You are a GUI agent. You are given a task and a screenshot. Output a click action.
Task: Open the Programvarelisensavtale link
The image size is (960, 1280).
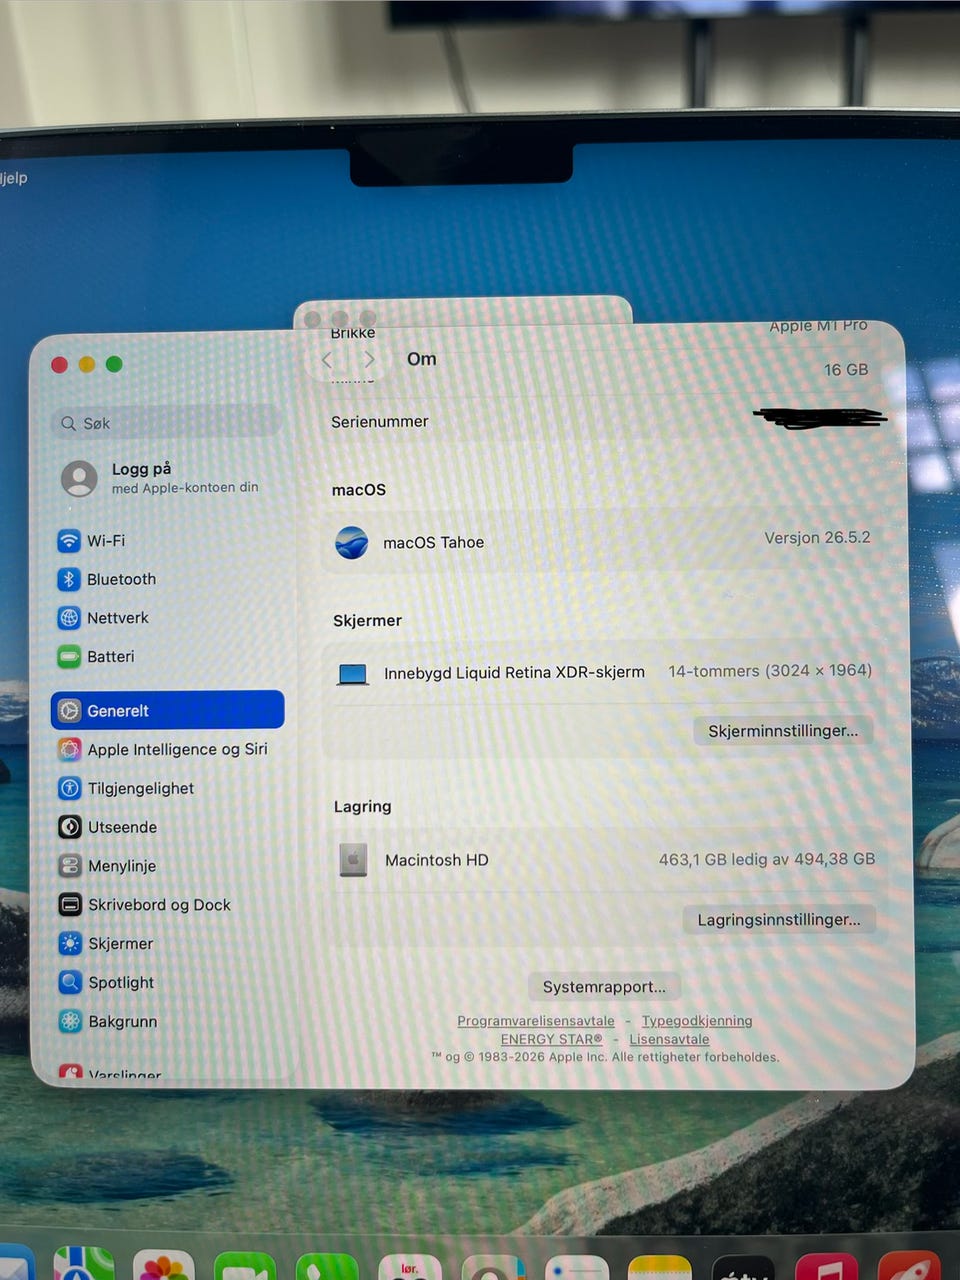536,1021
